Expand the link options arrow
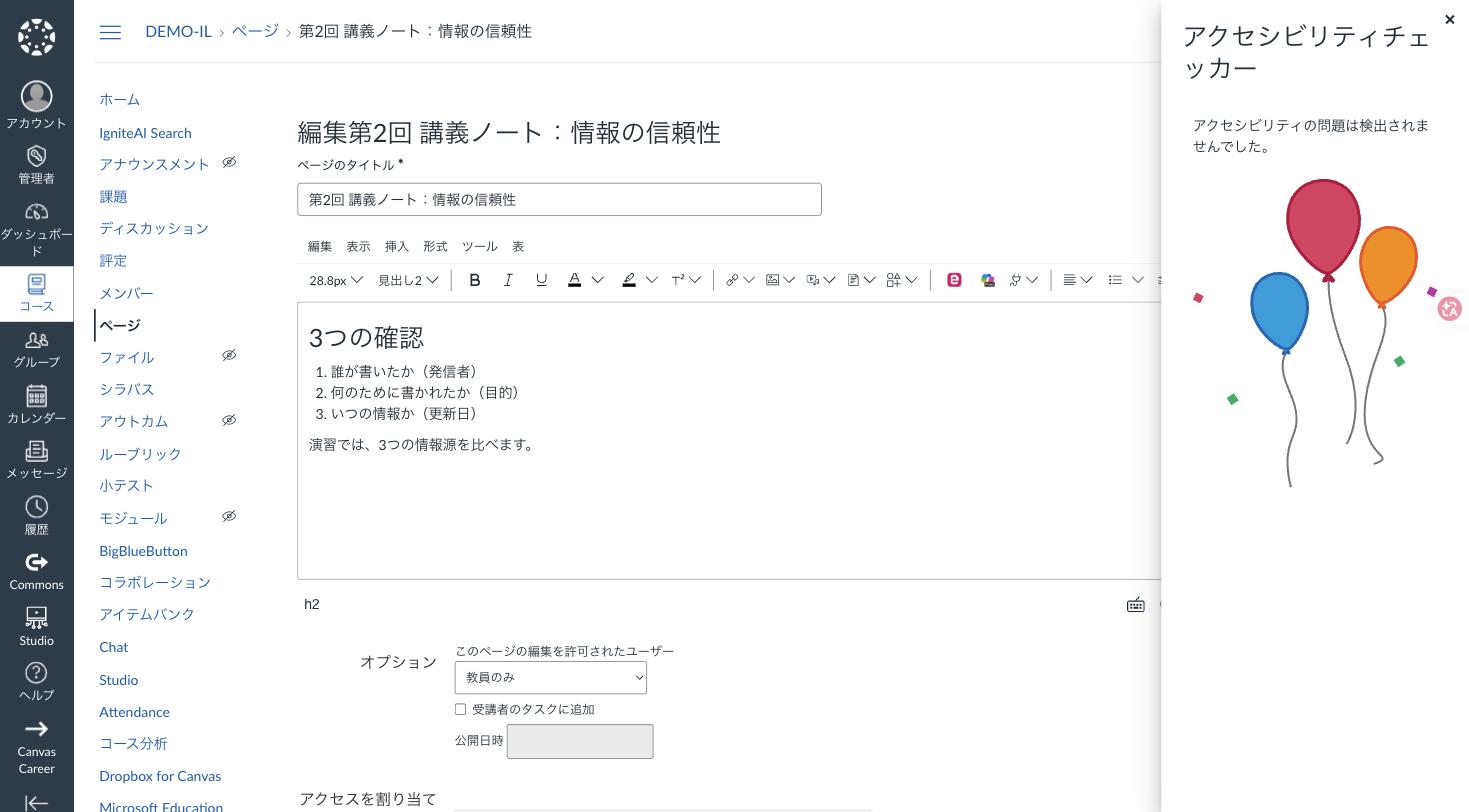Image resolution: width=1469 pixels, height=812 pixels. (749, 280)
